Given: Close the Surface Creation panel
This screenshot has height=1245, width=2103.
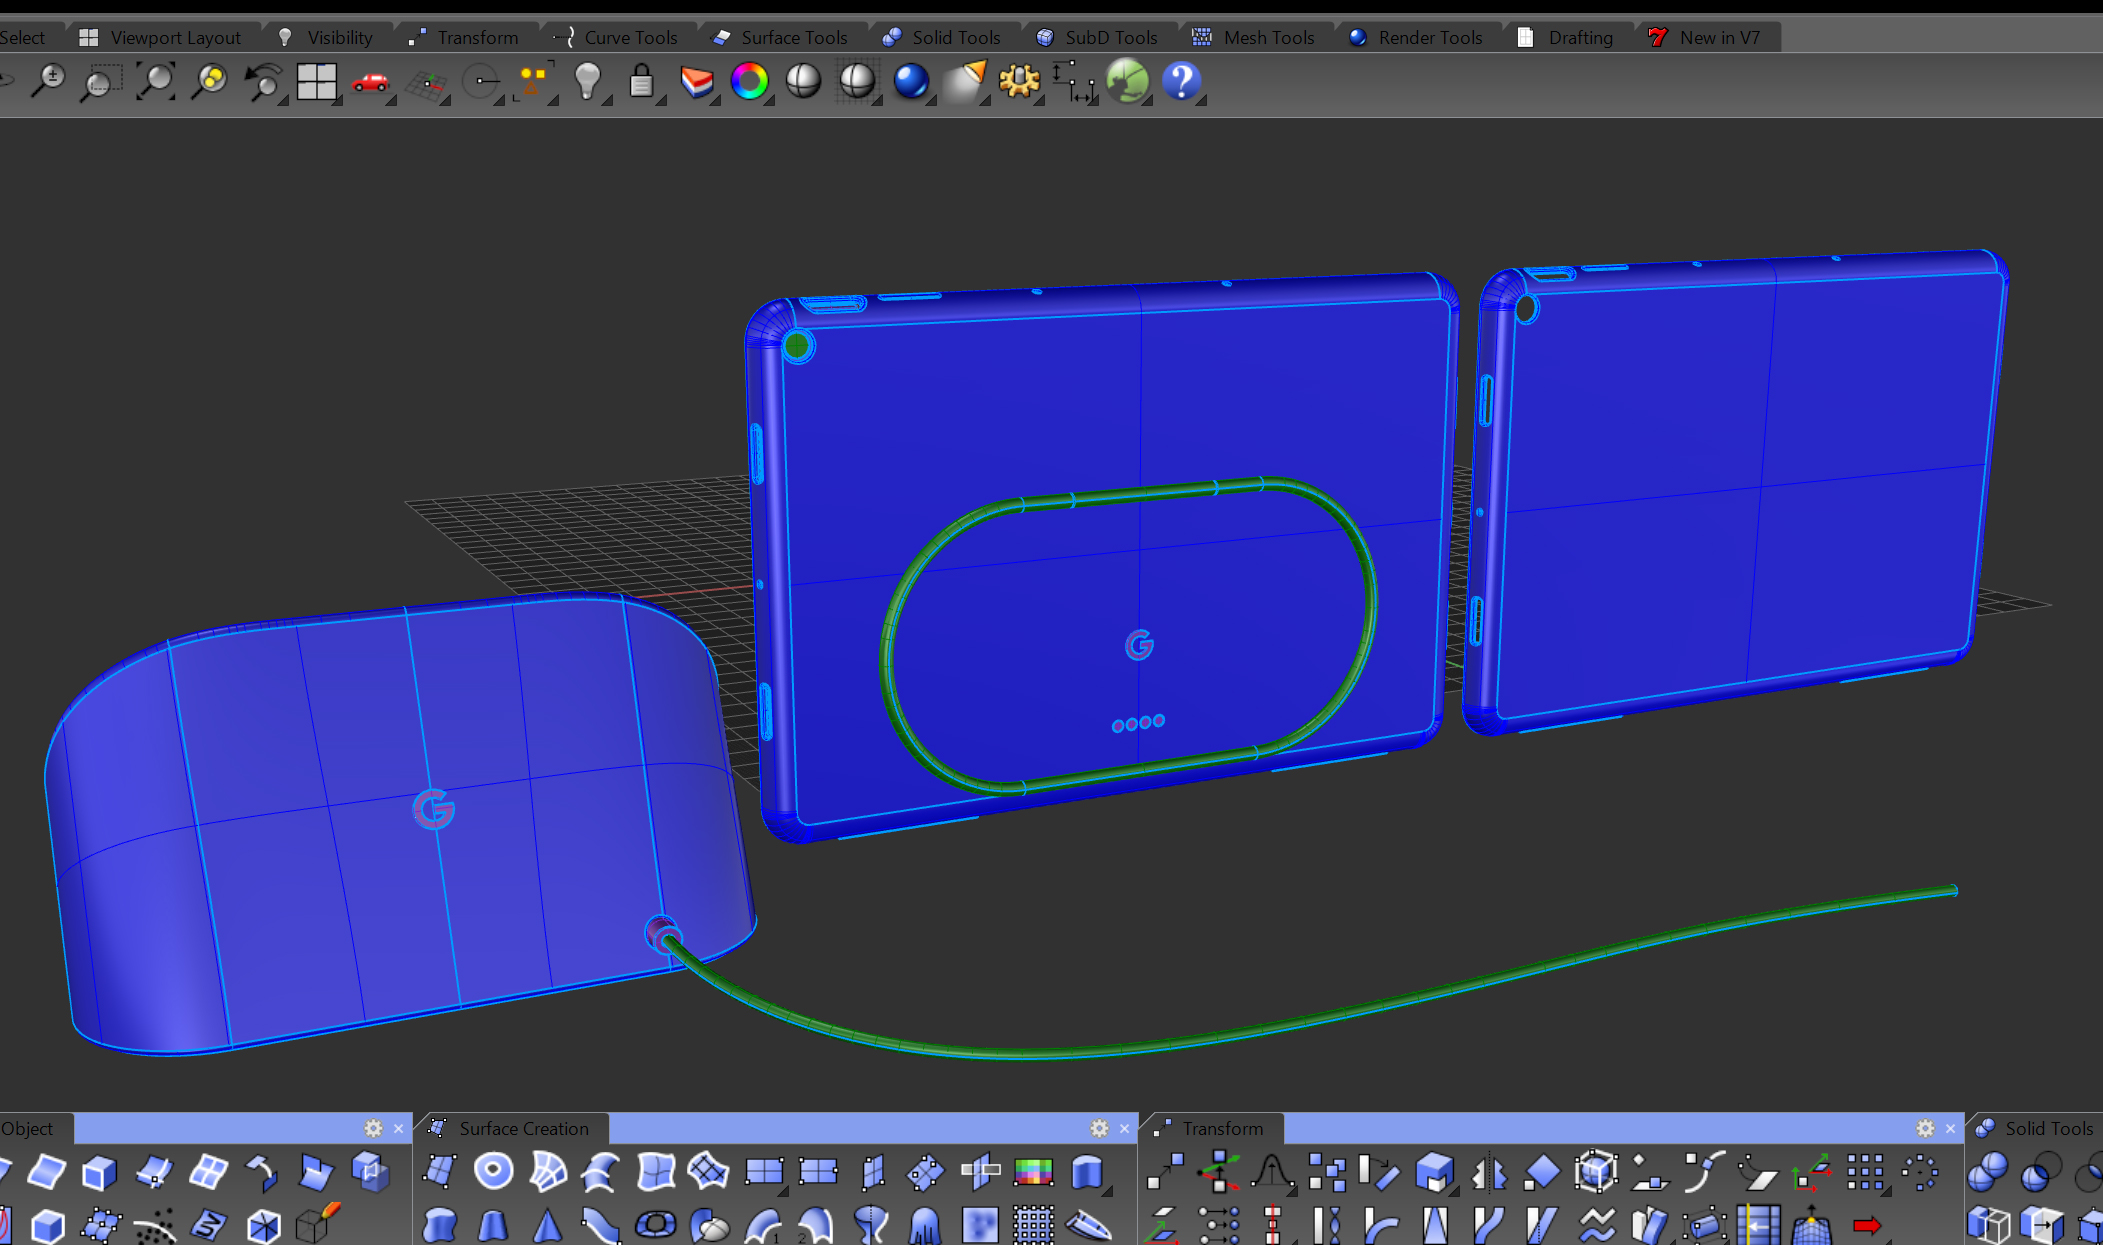Looking at the screenshot, I should (1124, 1128).
